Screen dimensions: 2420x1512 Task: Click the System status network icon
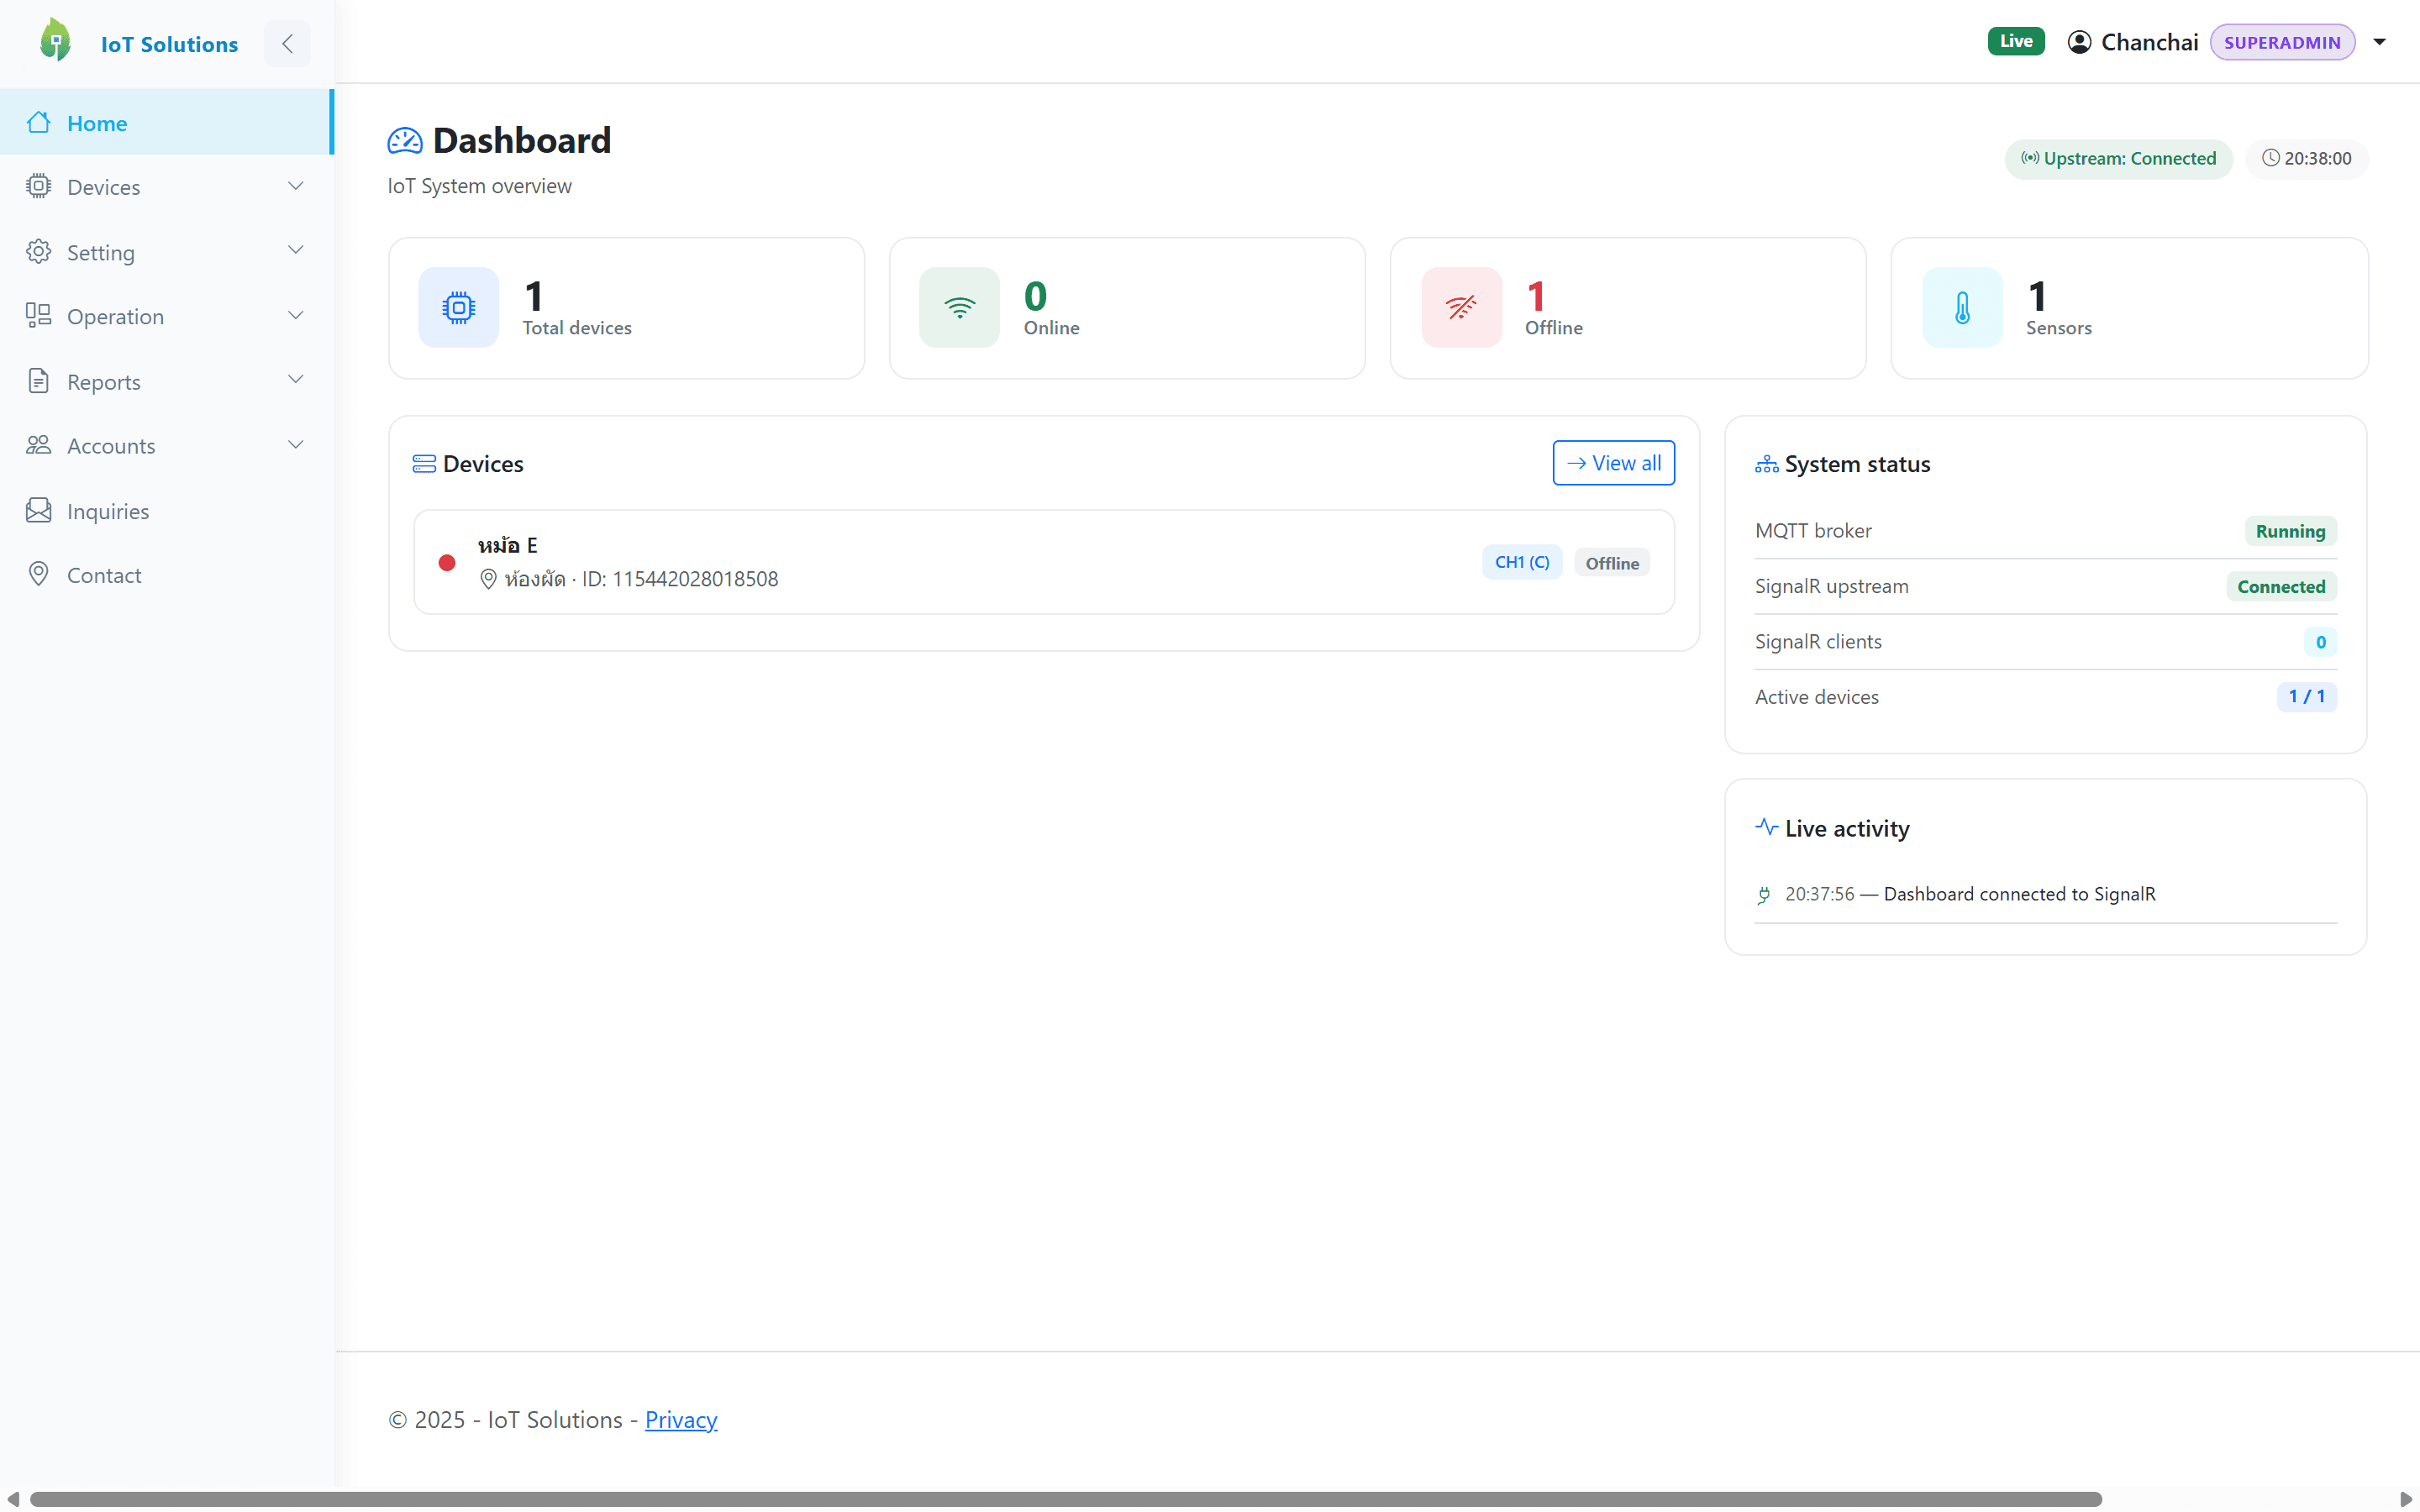[x=1767, y=464]
